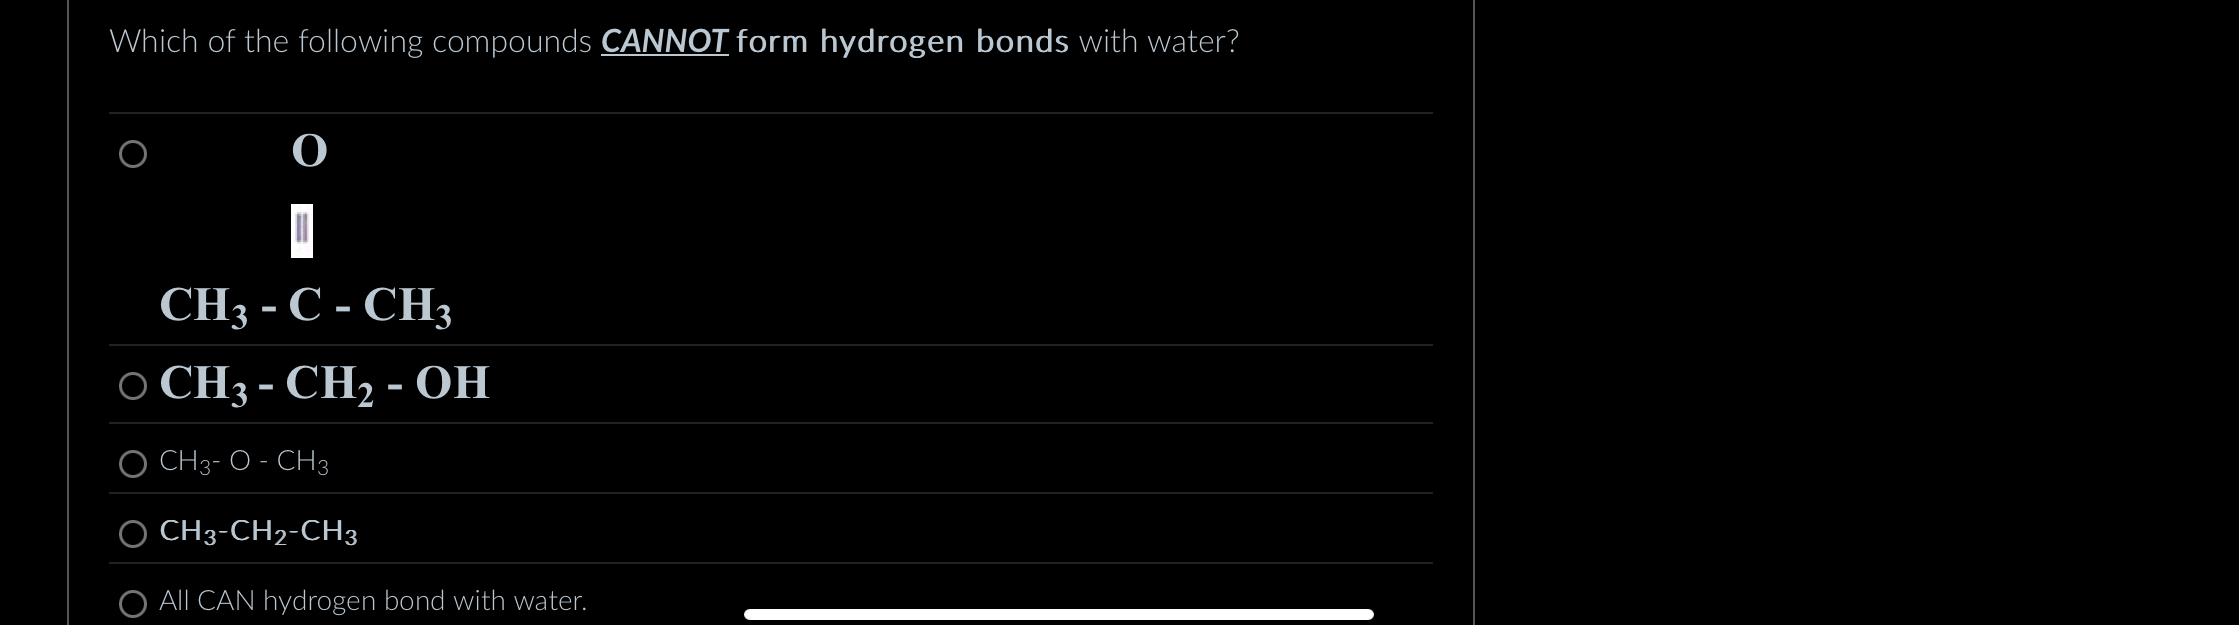Image resolution: width=2239 pixels, height=625 pixels.
Task: Click the CH3-C-CH3 structural formula text
Action: 305,305
